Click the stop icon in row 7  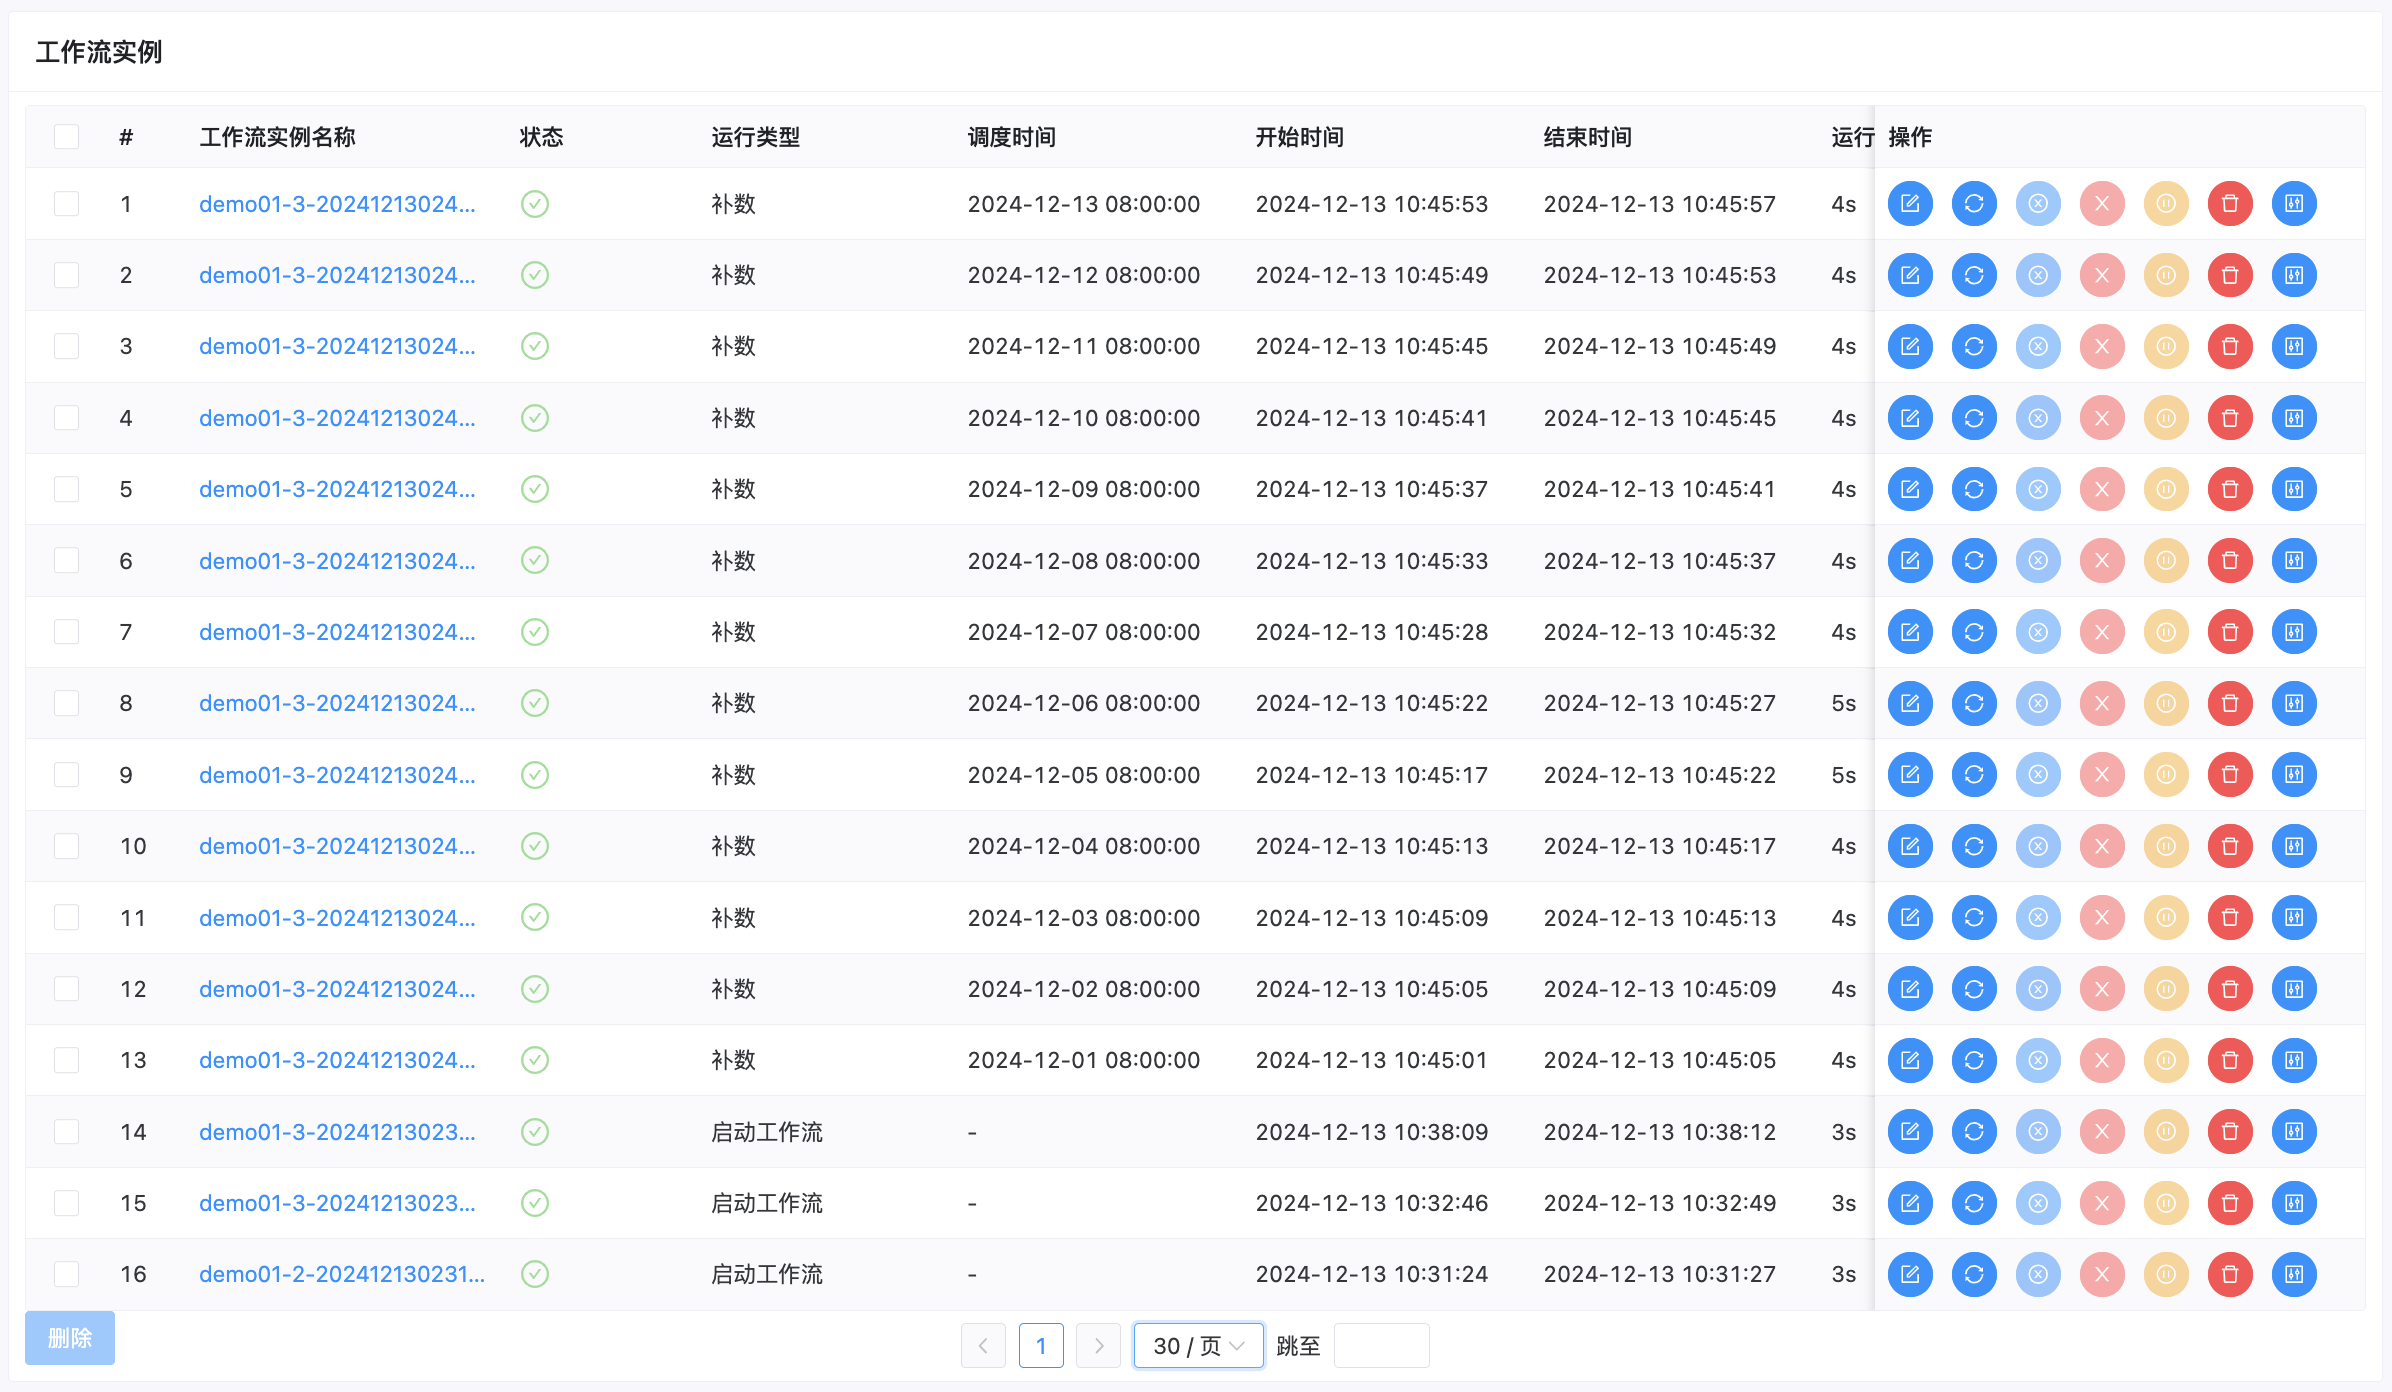[2101, 632]
